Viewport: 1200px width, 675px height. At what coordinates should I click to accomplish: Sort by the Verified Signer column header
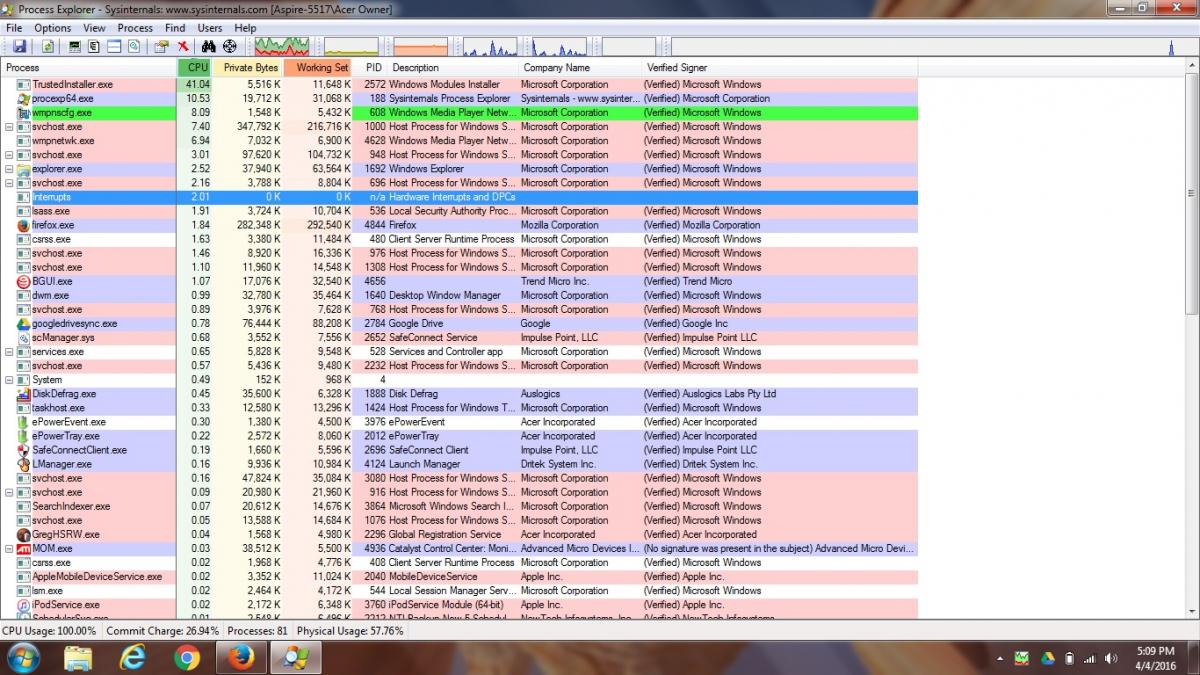point(780,68)
